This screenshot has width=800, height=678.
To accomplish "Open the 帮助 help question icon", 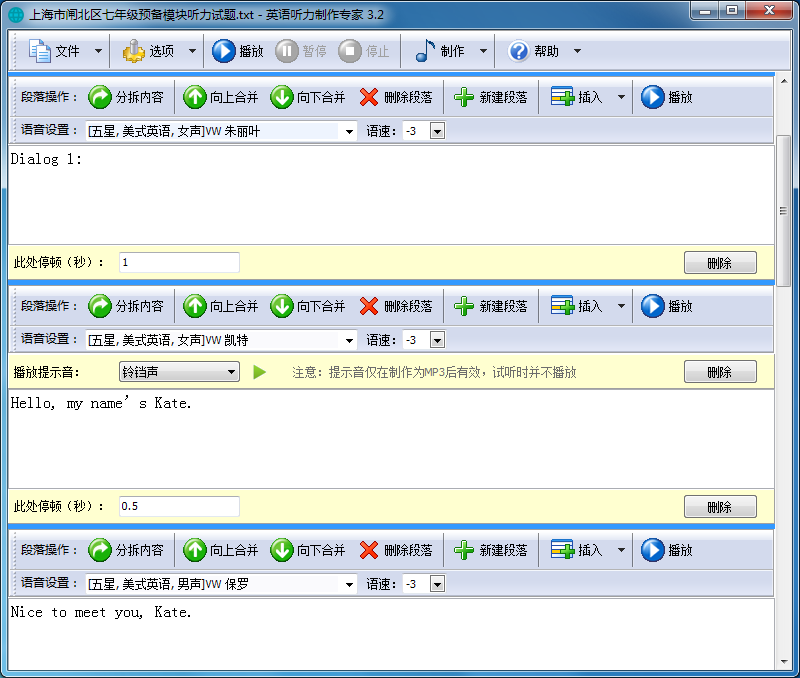I will tap(518, 51).
